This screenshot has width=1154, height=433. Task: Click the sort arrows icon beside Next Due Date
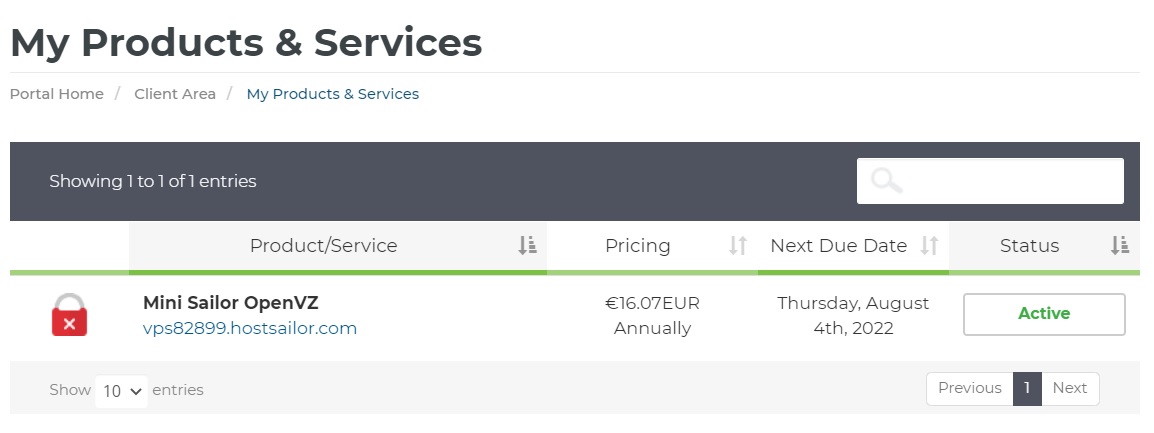click(x=929, y=246)
